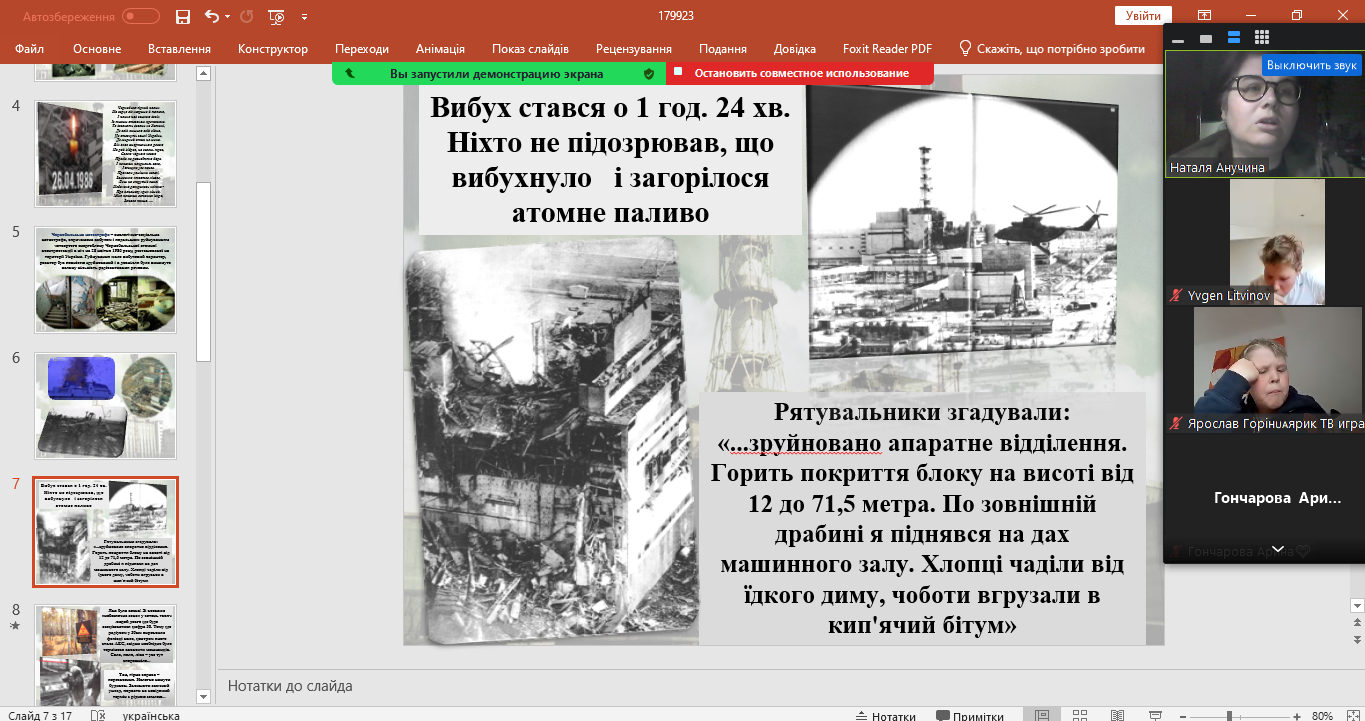Viewport: 1365px width, 721px height.
Task: Click the Выключить звук button
Action: [1311, 65]
